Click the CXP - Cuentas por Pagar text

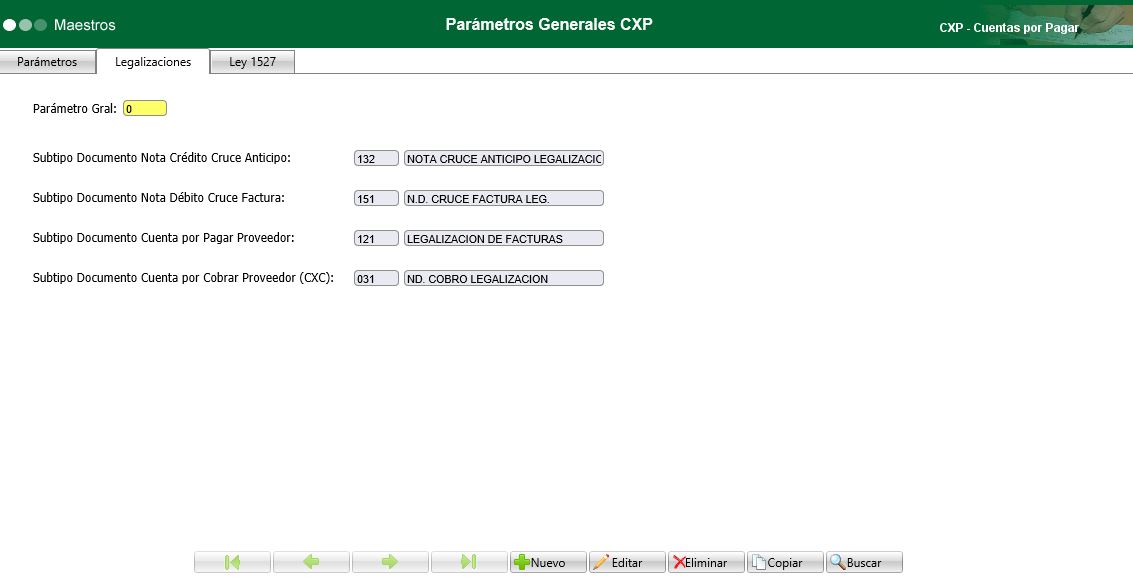(x=1009, y=27)
